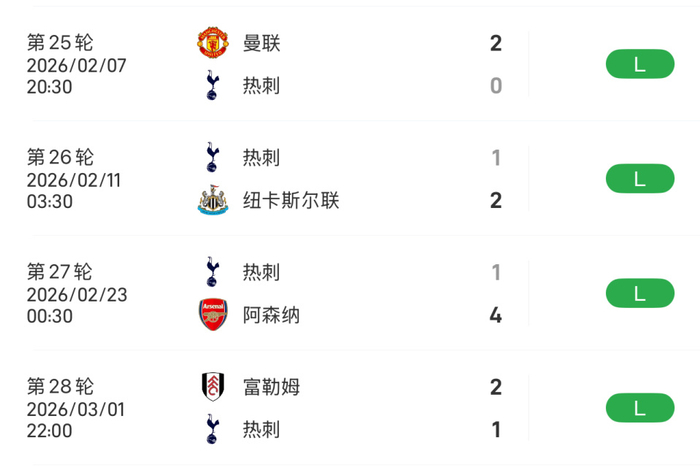Click the Fulham crest
This screenshot has width=700, height=470.
pyautogui.click(x=212, y=387)
